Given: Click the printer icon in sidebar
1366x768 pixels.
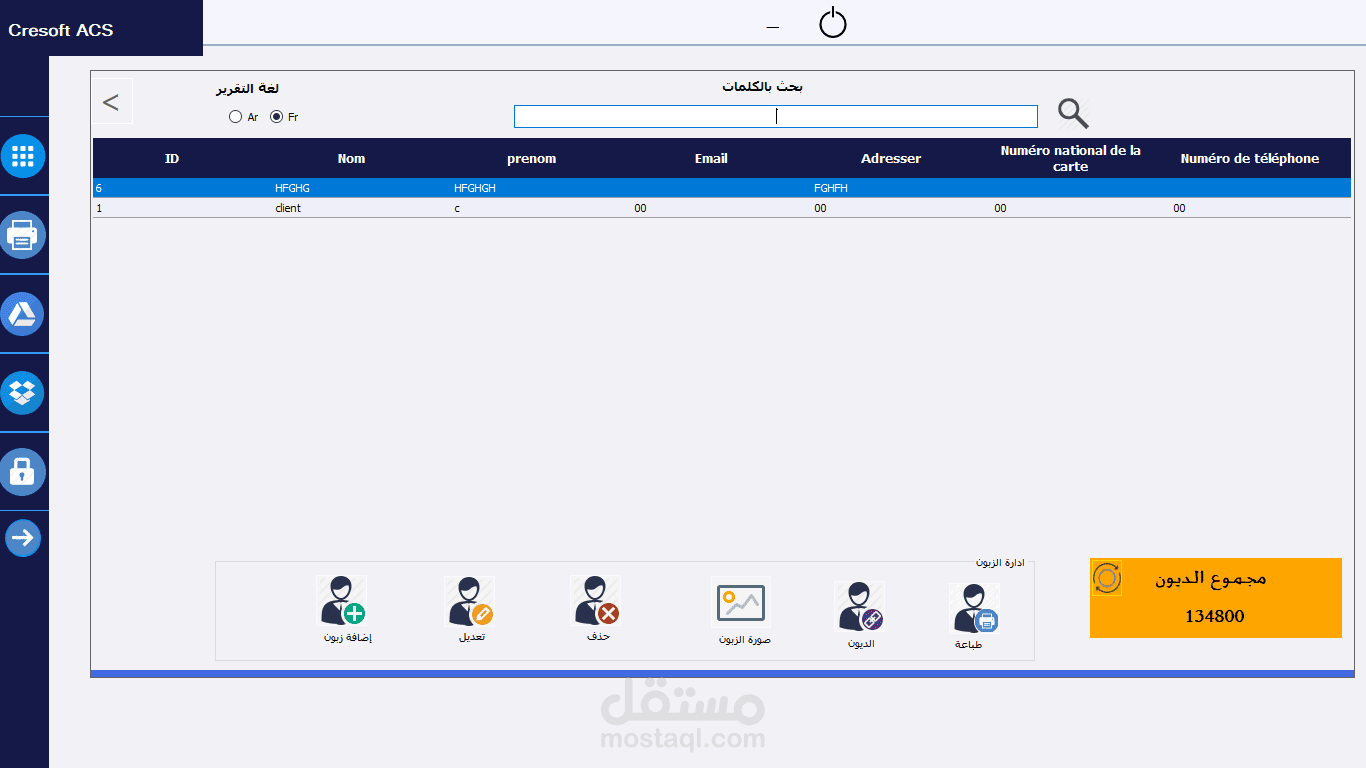Looking at the screenshot, I should [x=23, y=235].
